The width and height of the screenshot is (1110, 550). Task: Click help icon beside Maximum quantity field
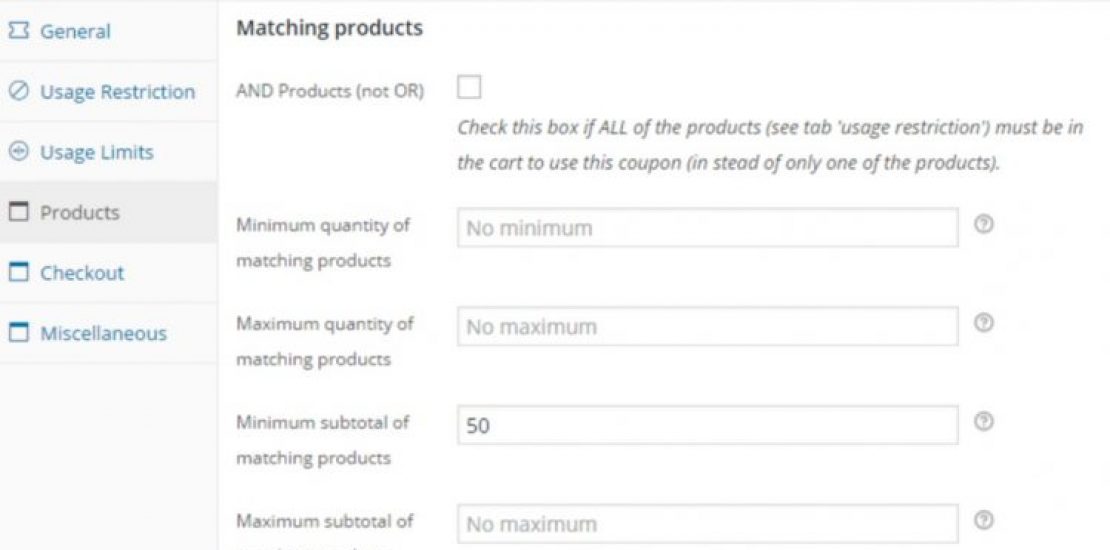tap(983, 324)
